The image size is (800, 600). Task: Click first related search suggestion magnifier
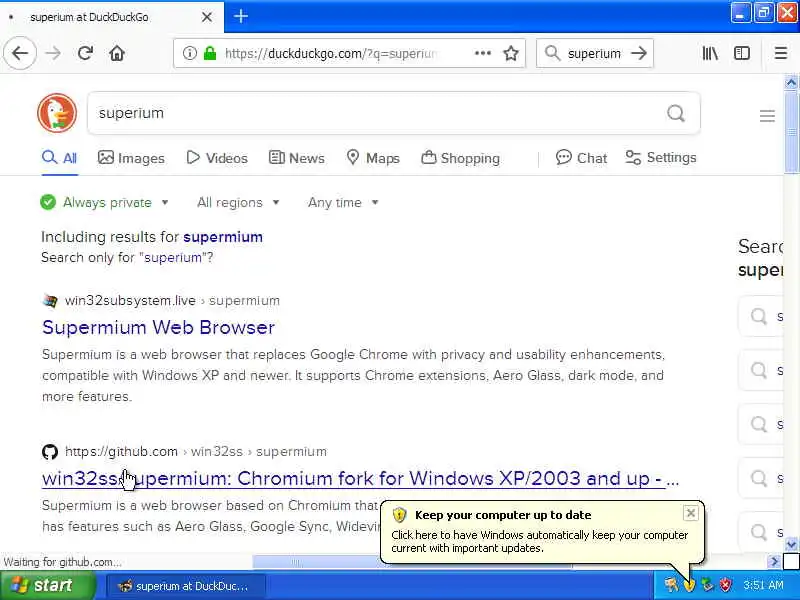pyautogui.click(x=759, y=316)
